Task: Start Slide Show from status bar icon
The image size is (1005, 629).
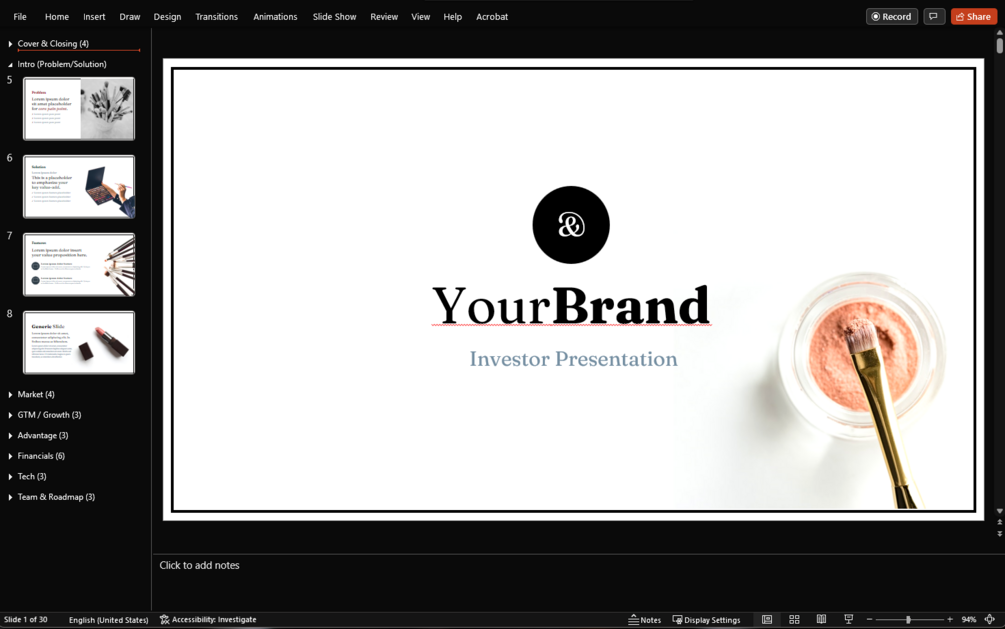Action: [849, 619]
